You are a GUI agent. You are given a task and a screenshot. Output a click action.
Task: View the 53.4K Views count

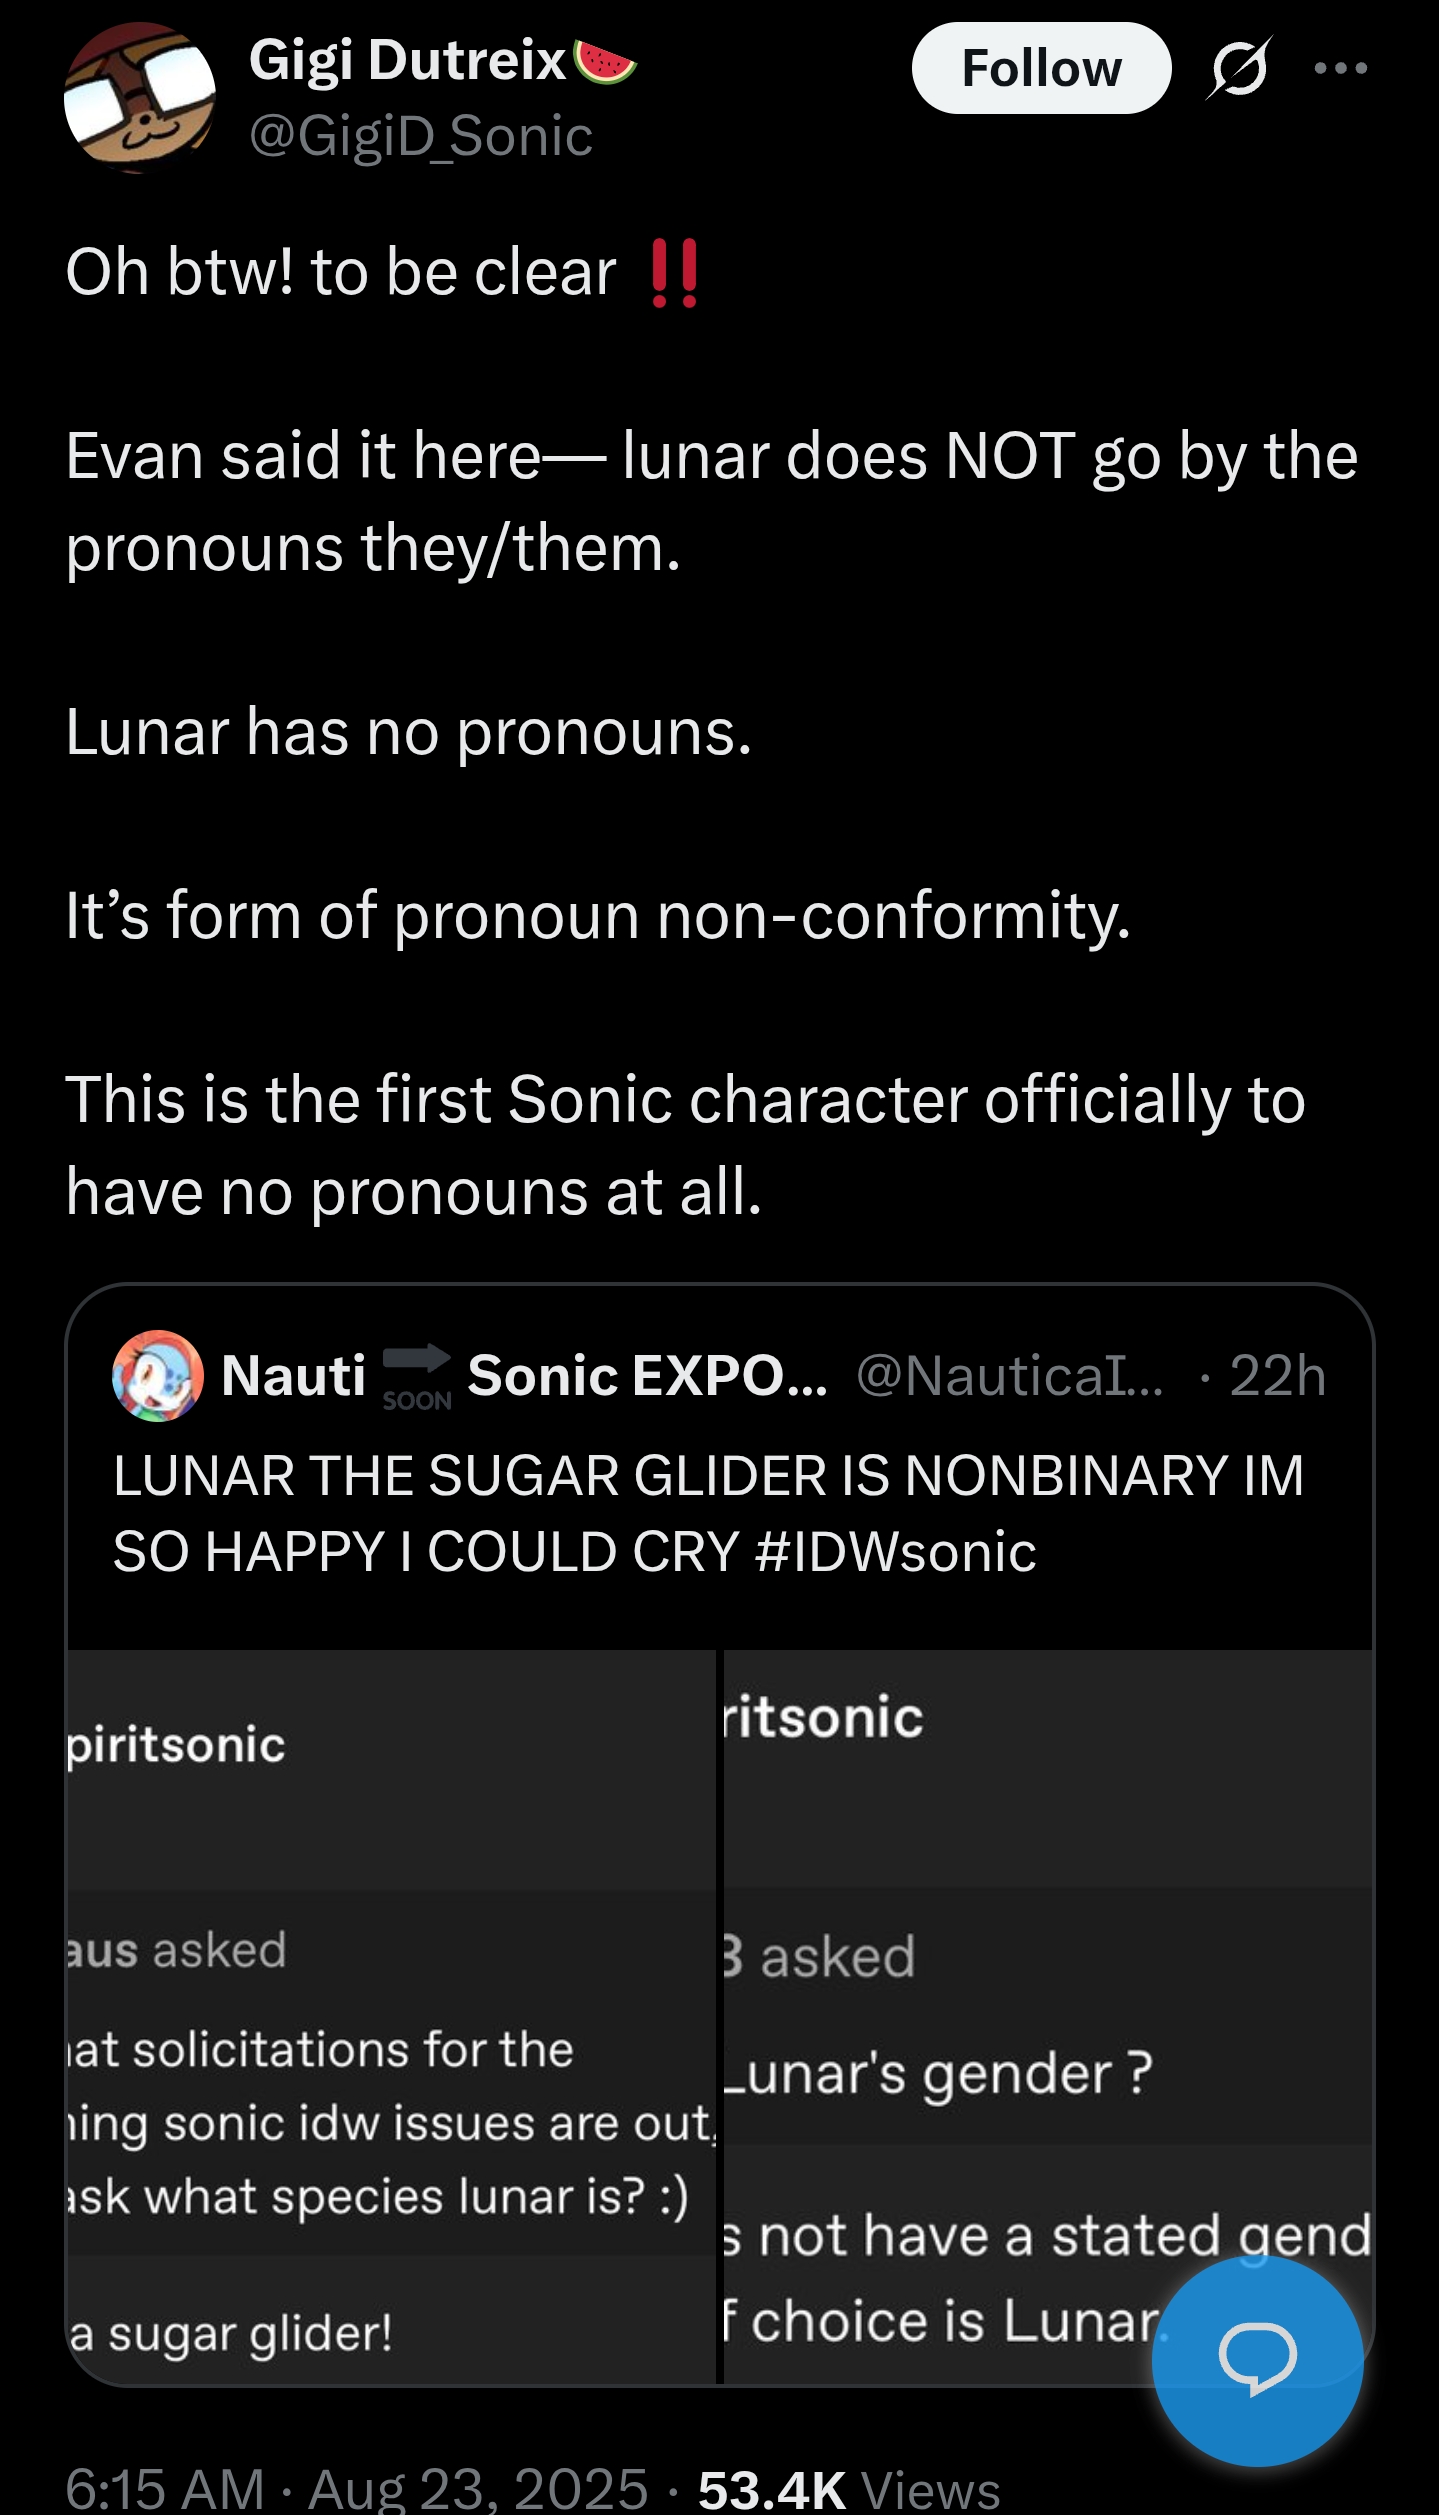coord(849,2488)
